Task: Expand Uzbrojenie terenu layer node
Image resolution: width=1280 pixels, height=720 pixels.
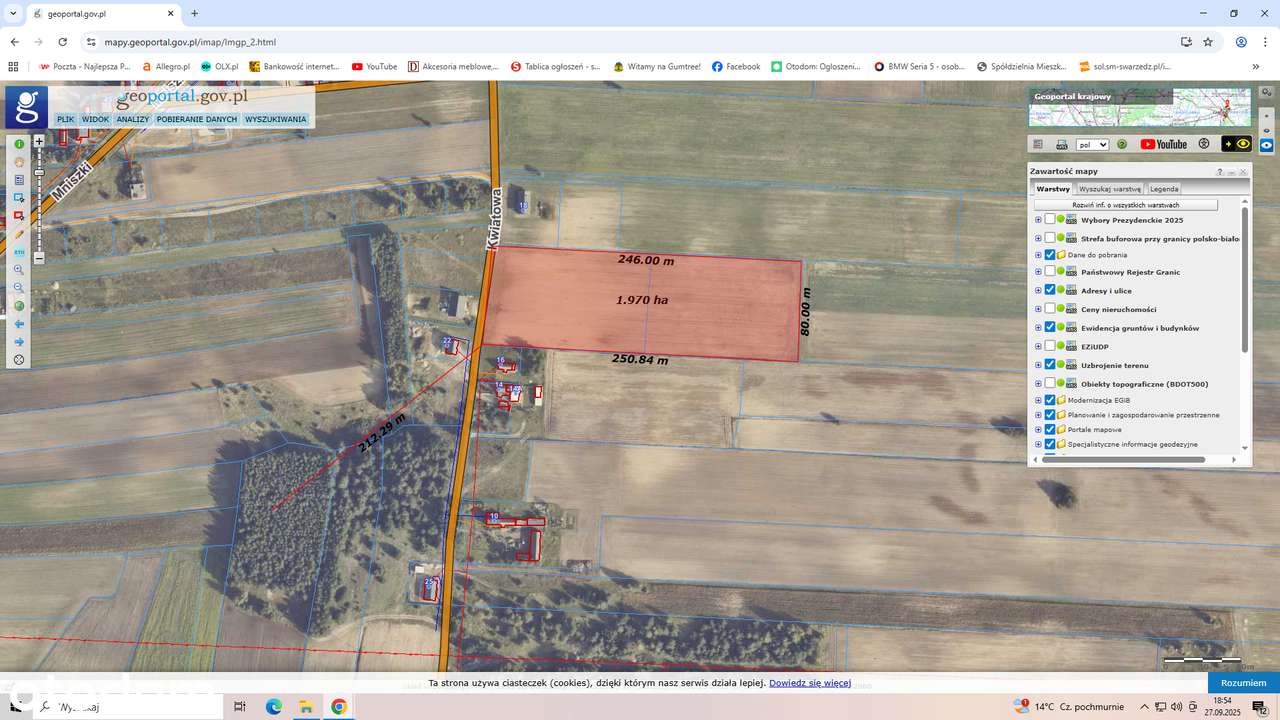Action: [x=1038, y=365]
